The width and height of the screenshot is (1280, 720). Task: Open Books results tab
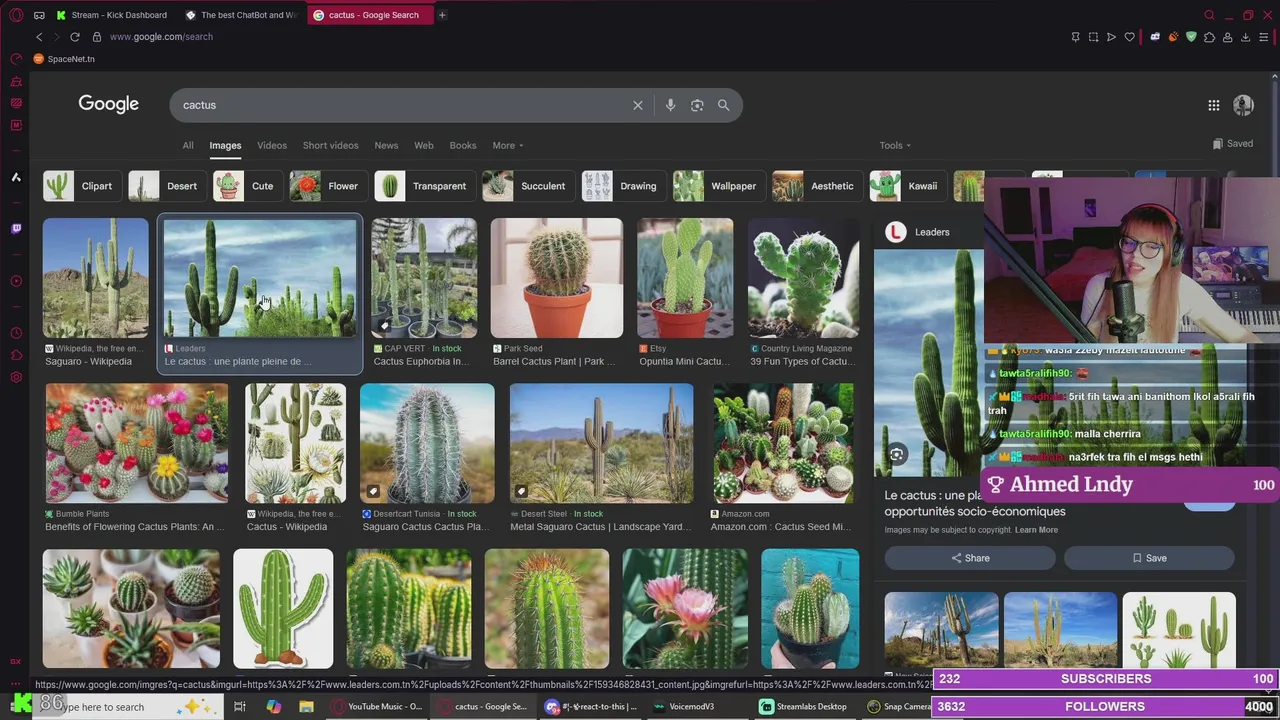tap(463, 145)
